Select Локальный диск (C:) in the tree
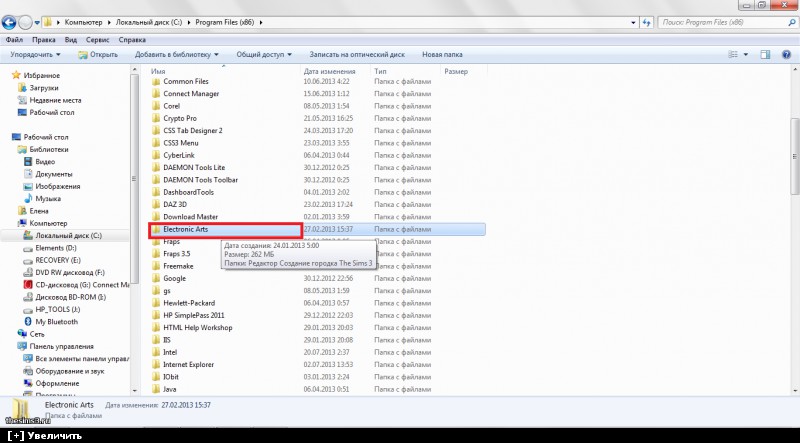This screenshot has height=443, width=800. [68, 236]
